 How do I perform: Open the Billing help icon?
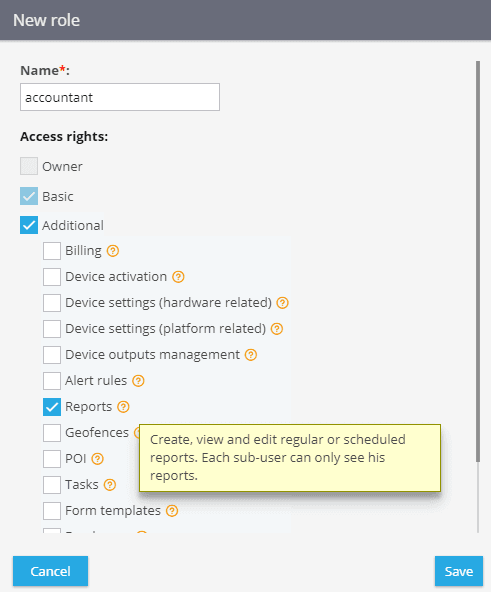(113, 251)
